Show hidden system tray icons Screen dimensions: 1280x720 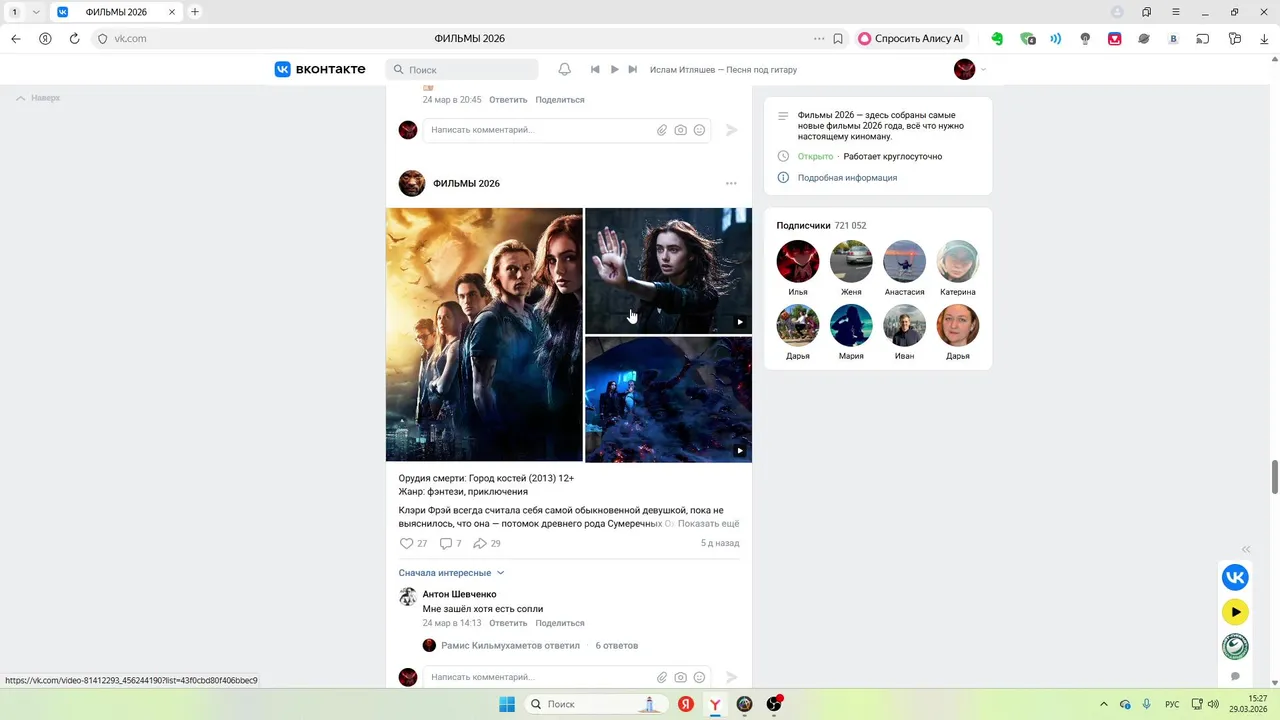(1104, 704)
